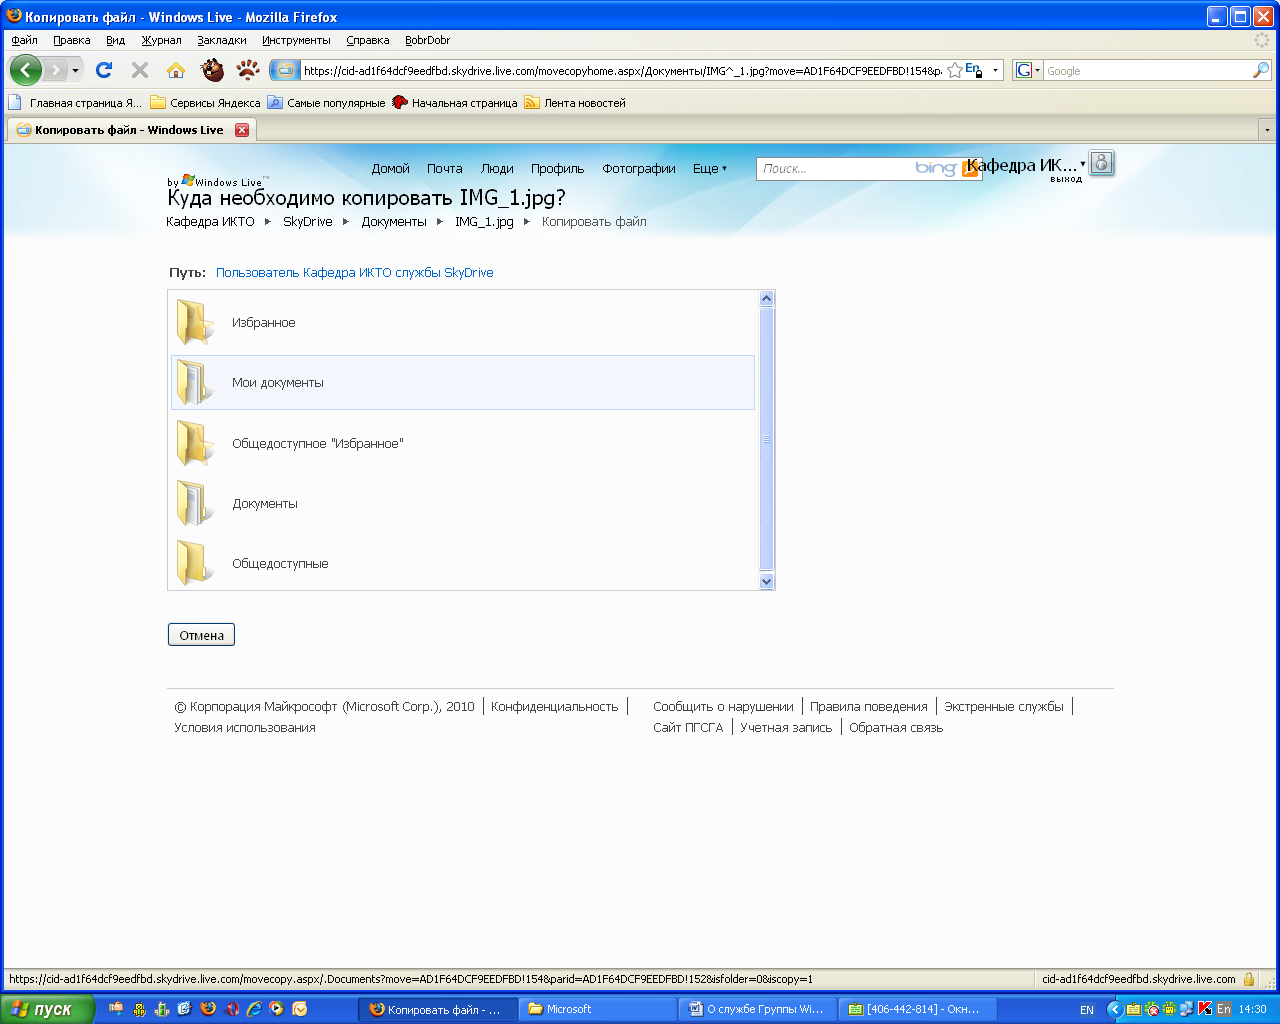This screenshot has height=1024, width=1280.
Task: Click the paw print toolbar icon
Action: pyautogui.click(x=248, y=70)
